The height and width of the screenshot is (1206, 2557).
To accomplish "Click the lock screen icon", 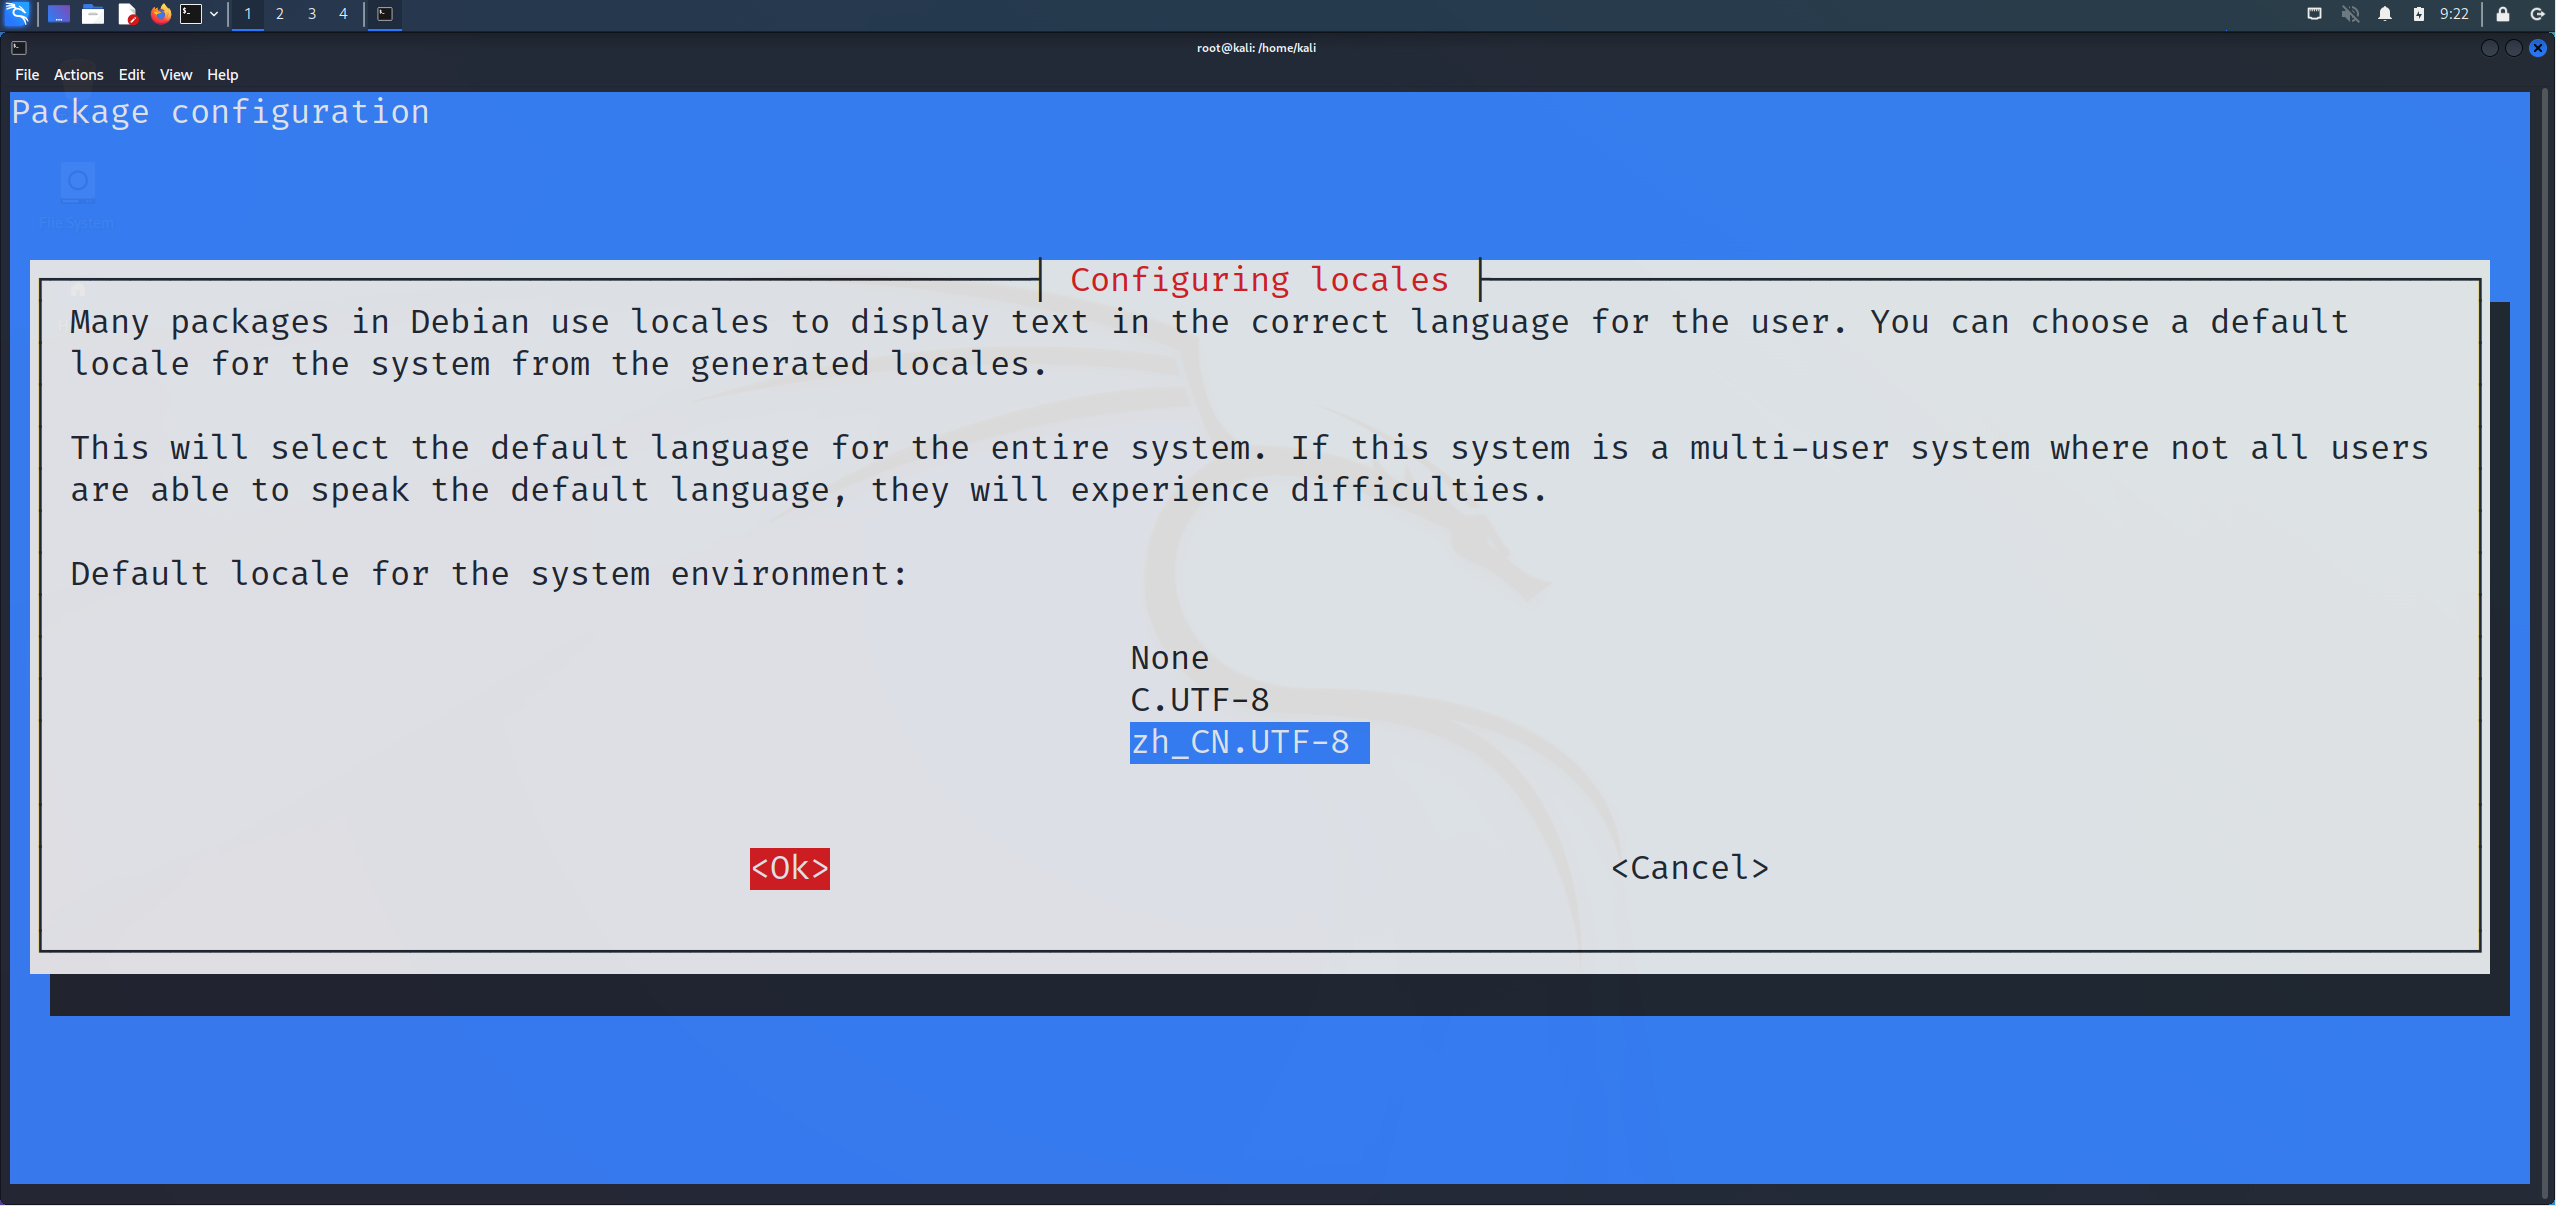I will click(x=2502, y=14).
